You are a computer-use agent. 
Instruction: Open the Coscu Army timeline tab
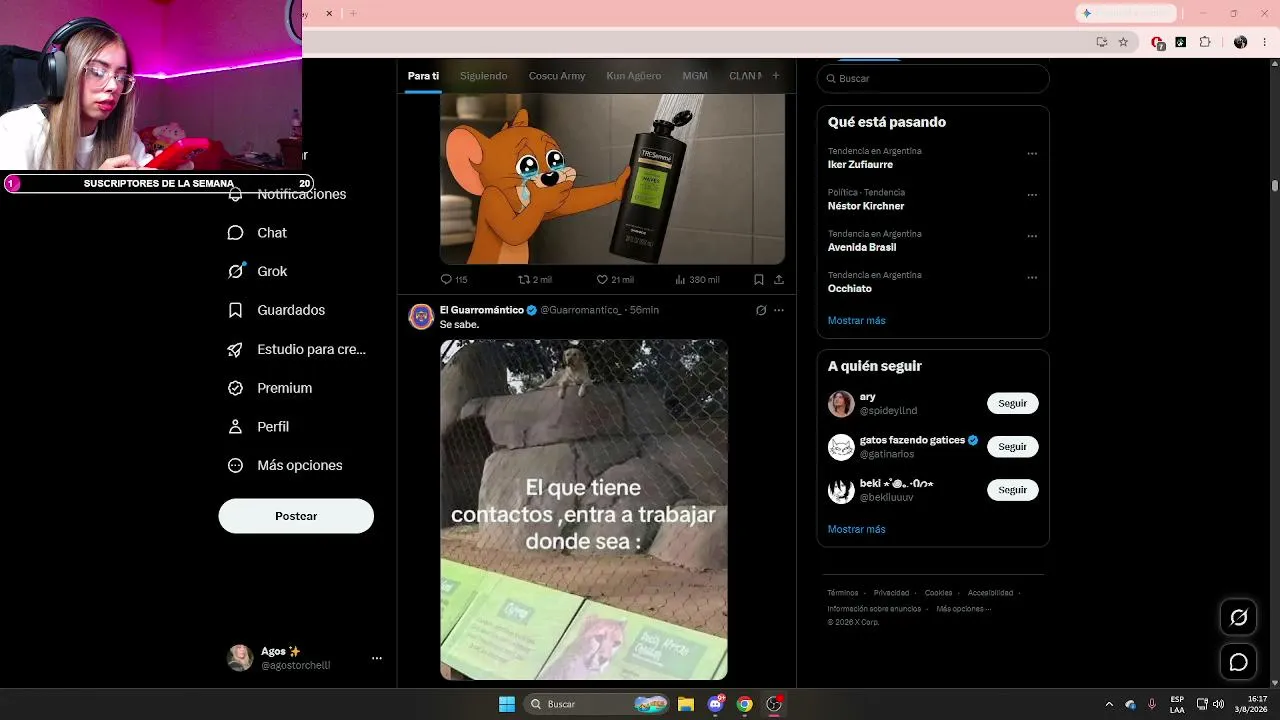pos(557,76)
